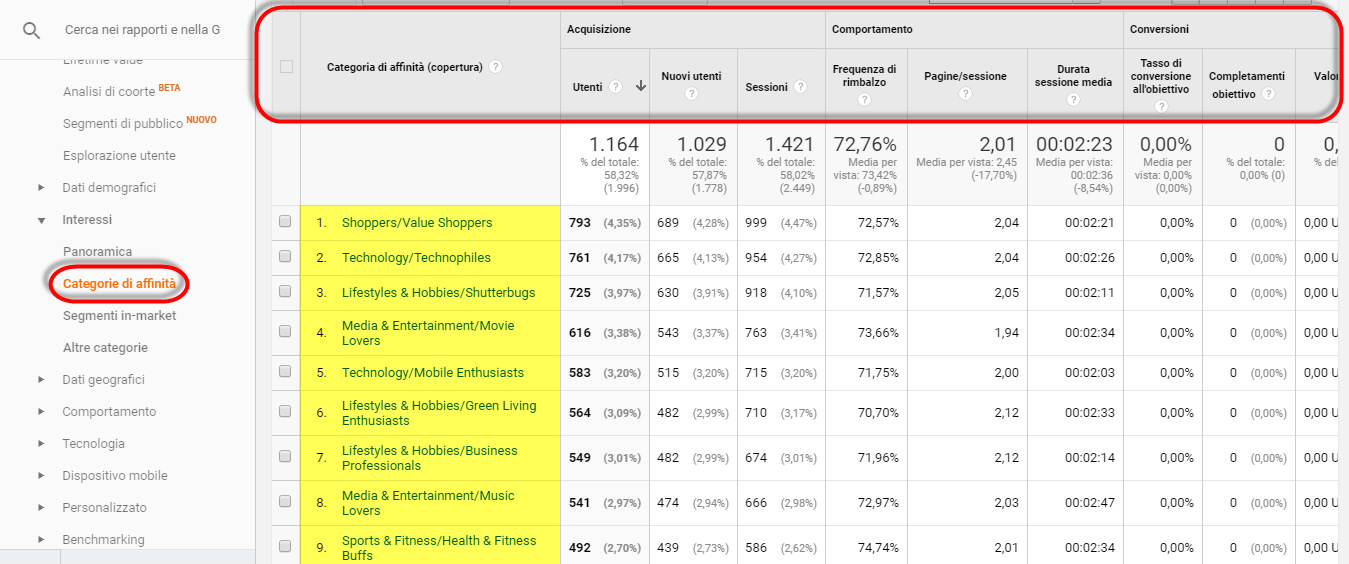Open help icon beside Categoria di affinità header
The height and width of the screenshot is (564, 1349).
pos(496,67)
